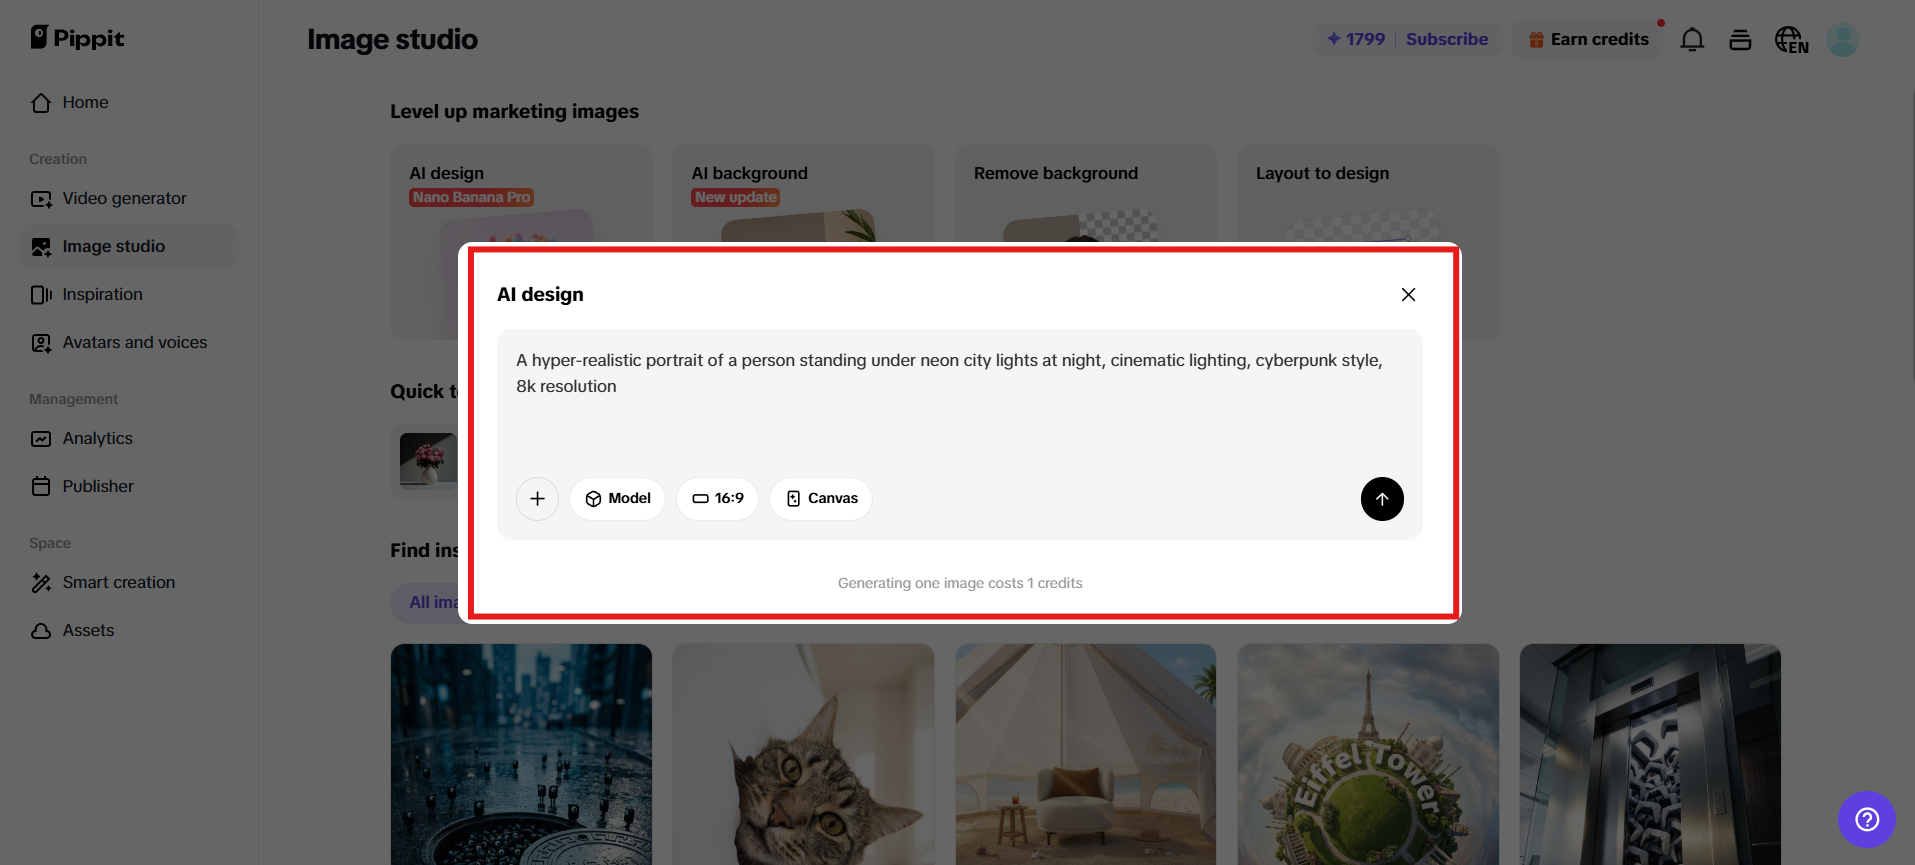Open the Layout to design card
The width and height of the screenshot is (1915, 865).
(1367, 194)
